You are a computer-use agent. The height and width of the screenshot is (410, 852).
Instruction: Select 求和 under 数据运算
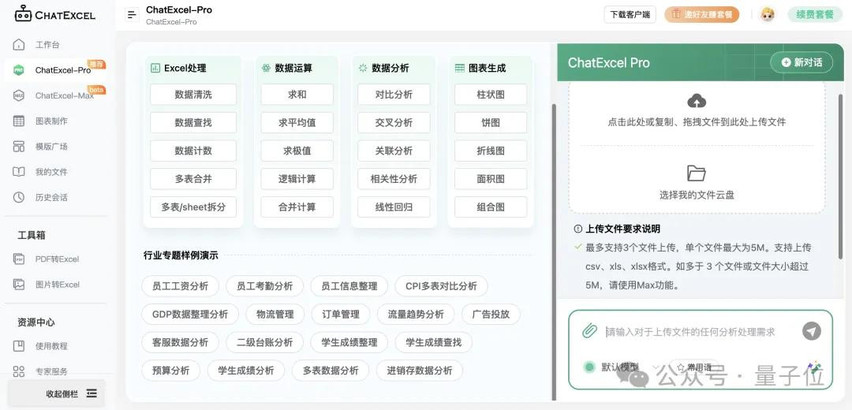tap(297, 94)
